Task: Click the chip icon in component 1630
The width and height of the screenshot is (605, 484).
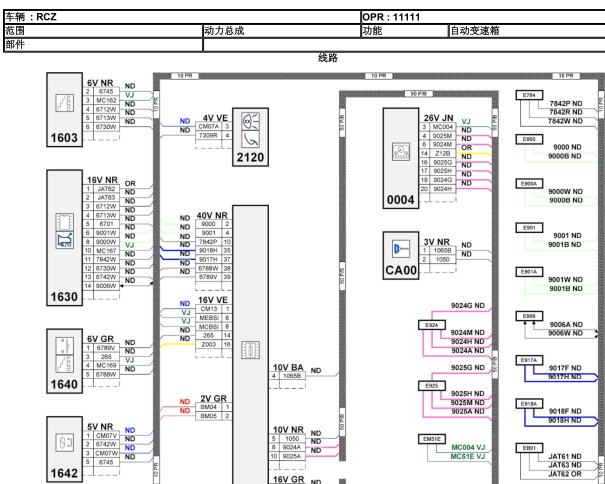Action: 64,222
